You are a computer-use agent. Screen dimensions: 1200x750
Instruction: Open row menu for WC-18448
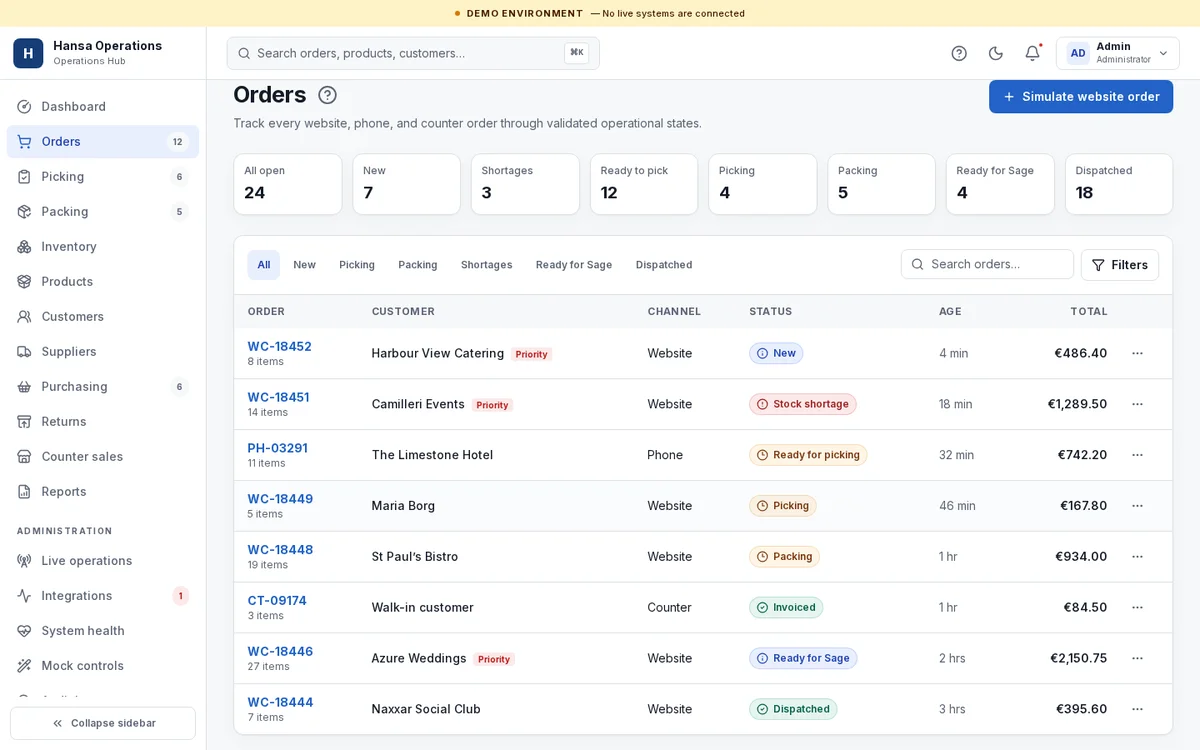pos(1137,557)
